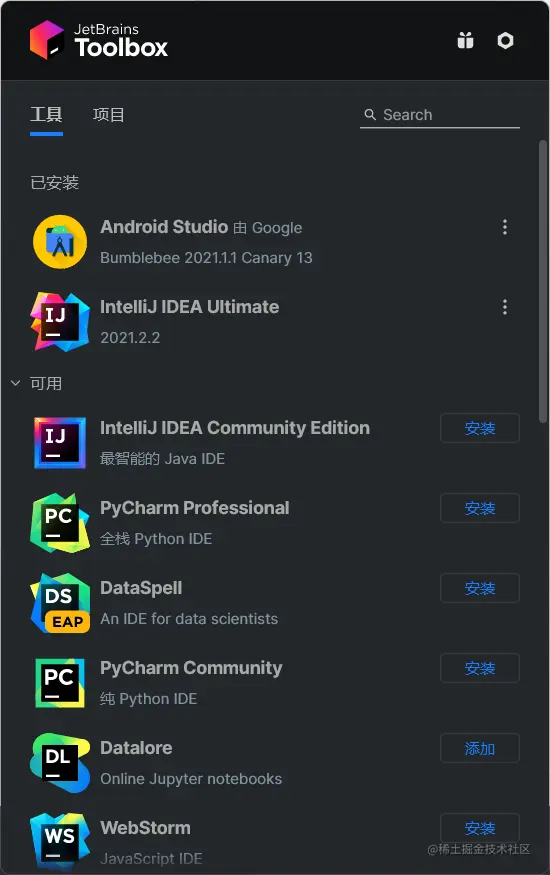Click the PyCharm Professional icon
The image size is (550, 875).
click(x=60, y=522)
